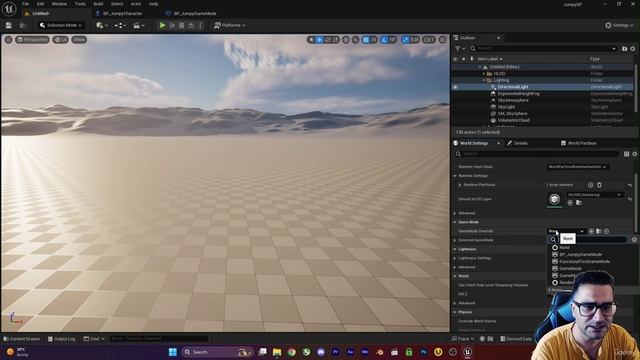Viewport: 640px width, 360px height.
Task: Switch to the BP_JumpyGameMode tab
Action: 195,13
